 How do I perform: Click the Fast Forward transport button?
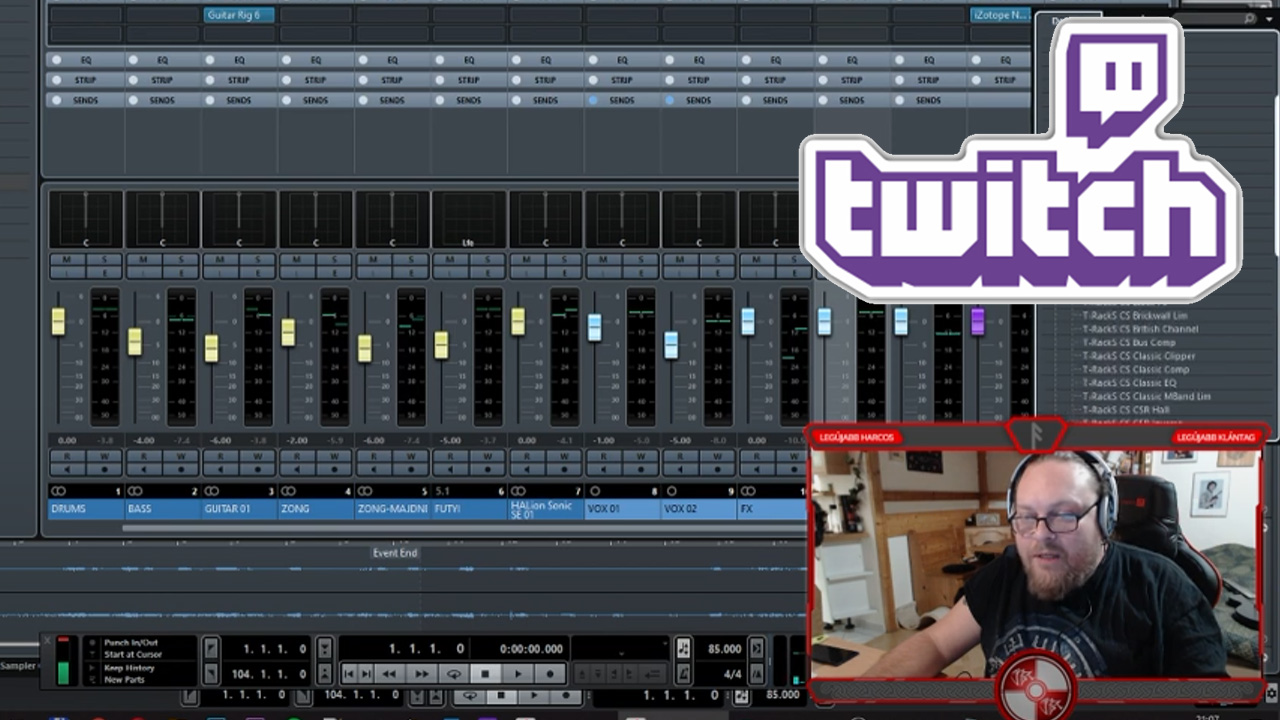point(421,674)
